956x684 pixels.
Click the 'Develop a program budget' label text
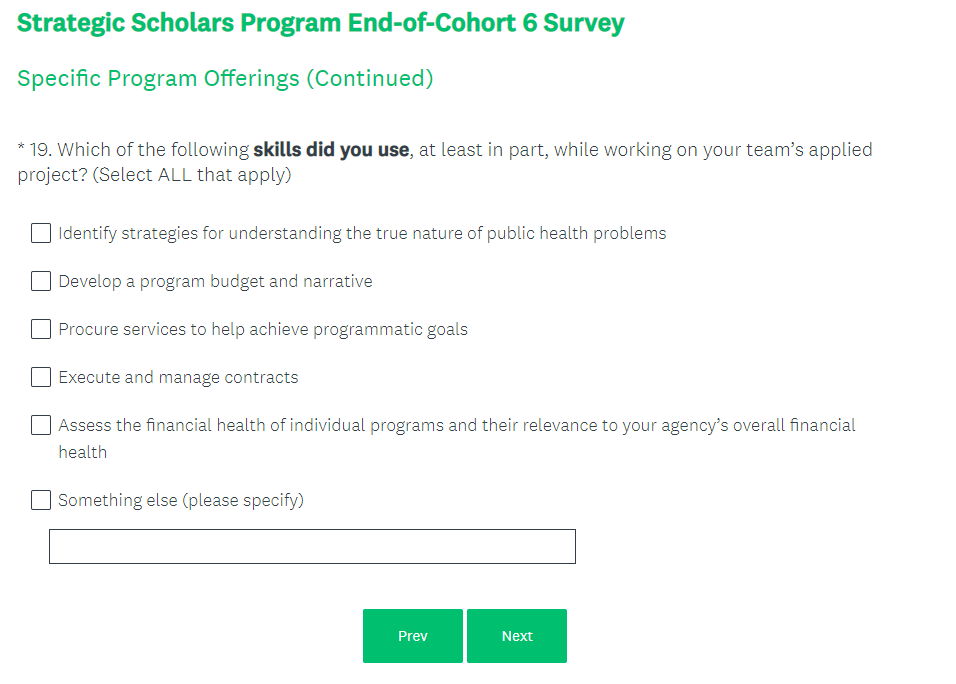pyautogui.click(x=215, y=281)
